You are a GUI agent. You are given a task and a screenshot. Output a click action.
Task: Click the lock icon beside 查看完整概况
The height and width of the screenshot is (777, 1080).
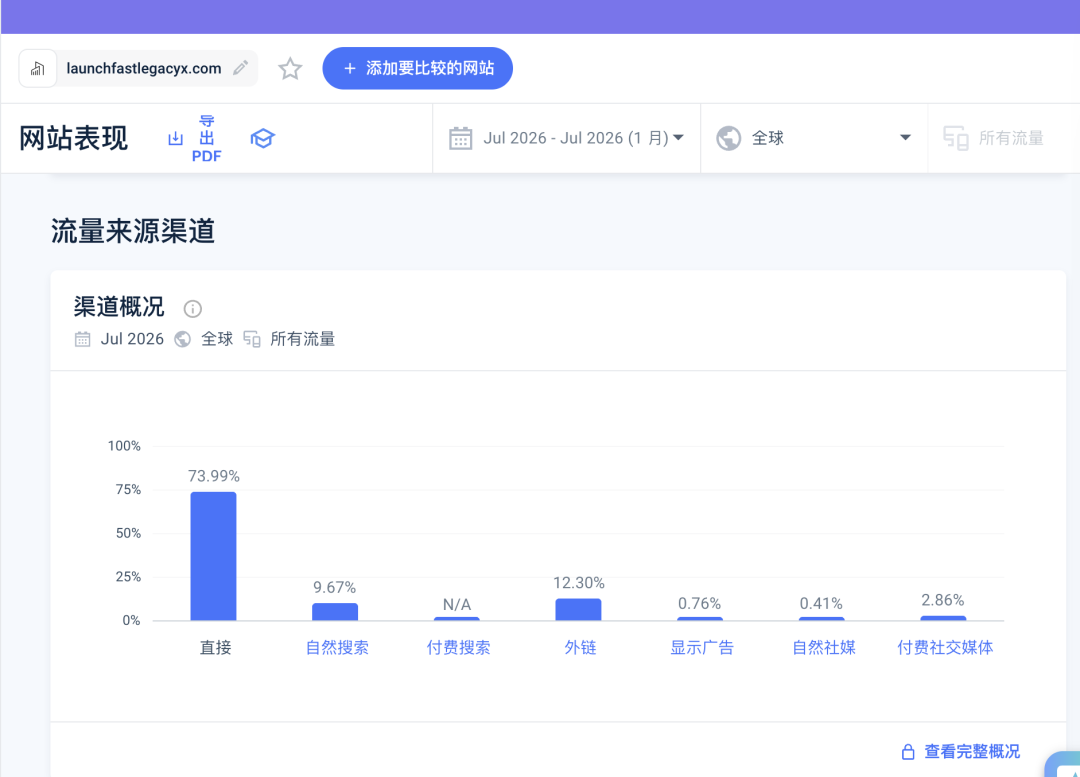coord(908,752)
